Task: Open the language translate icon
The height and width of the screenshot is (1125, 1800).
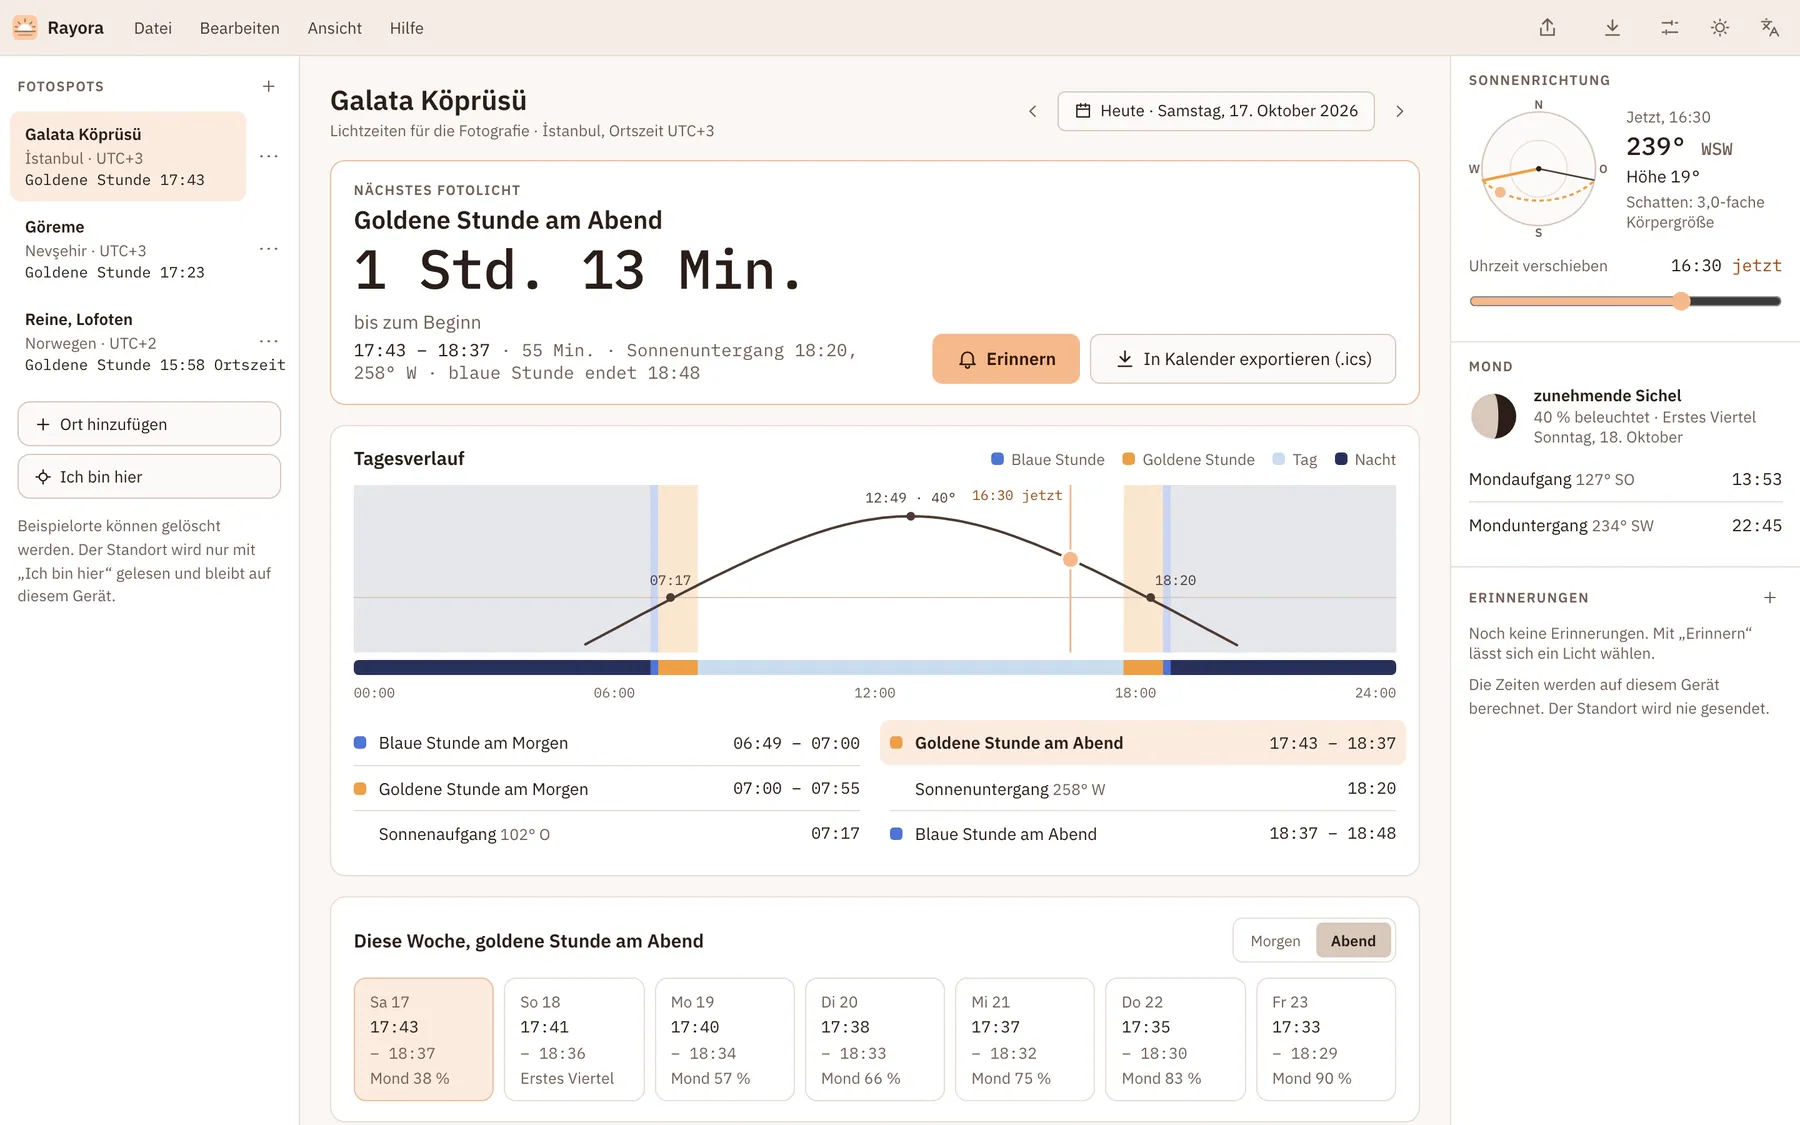Action: (x=1769, y=28)
